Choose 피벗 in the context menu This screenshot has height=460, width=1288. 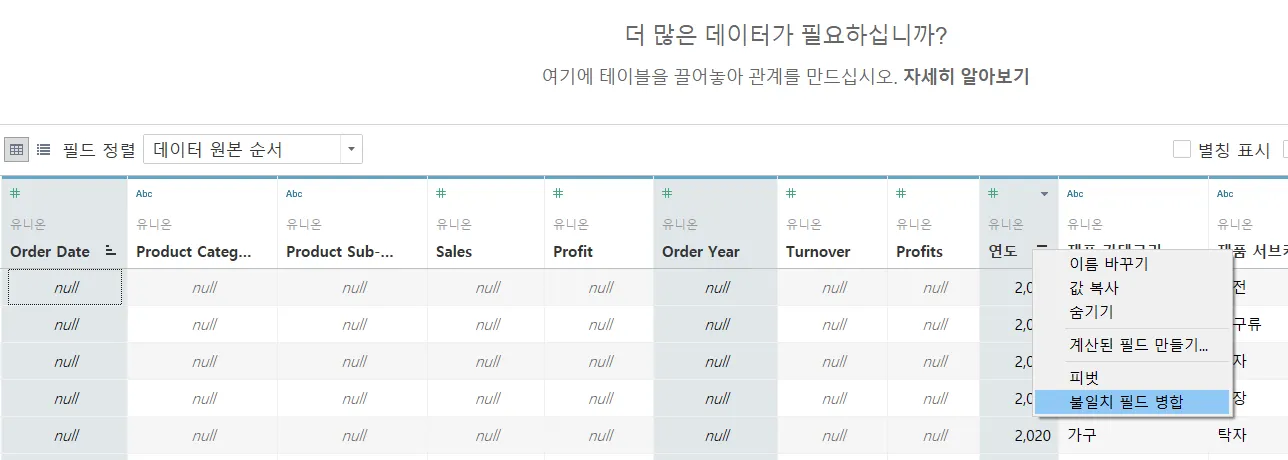click(1084, 378)
